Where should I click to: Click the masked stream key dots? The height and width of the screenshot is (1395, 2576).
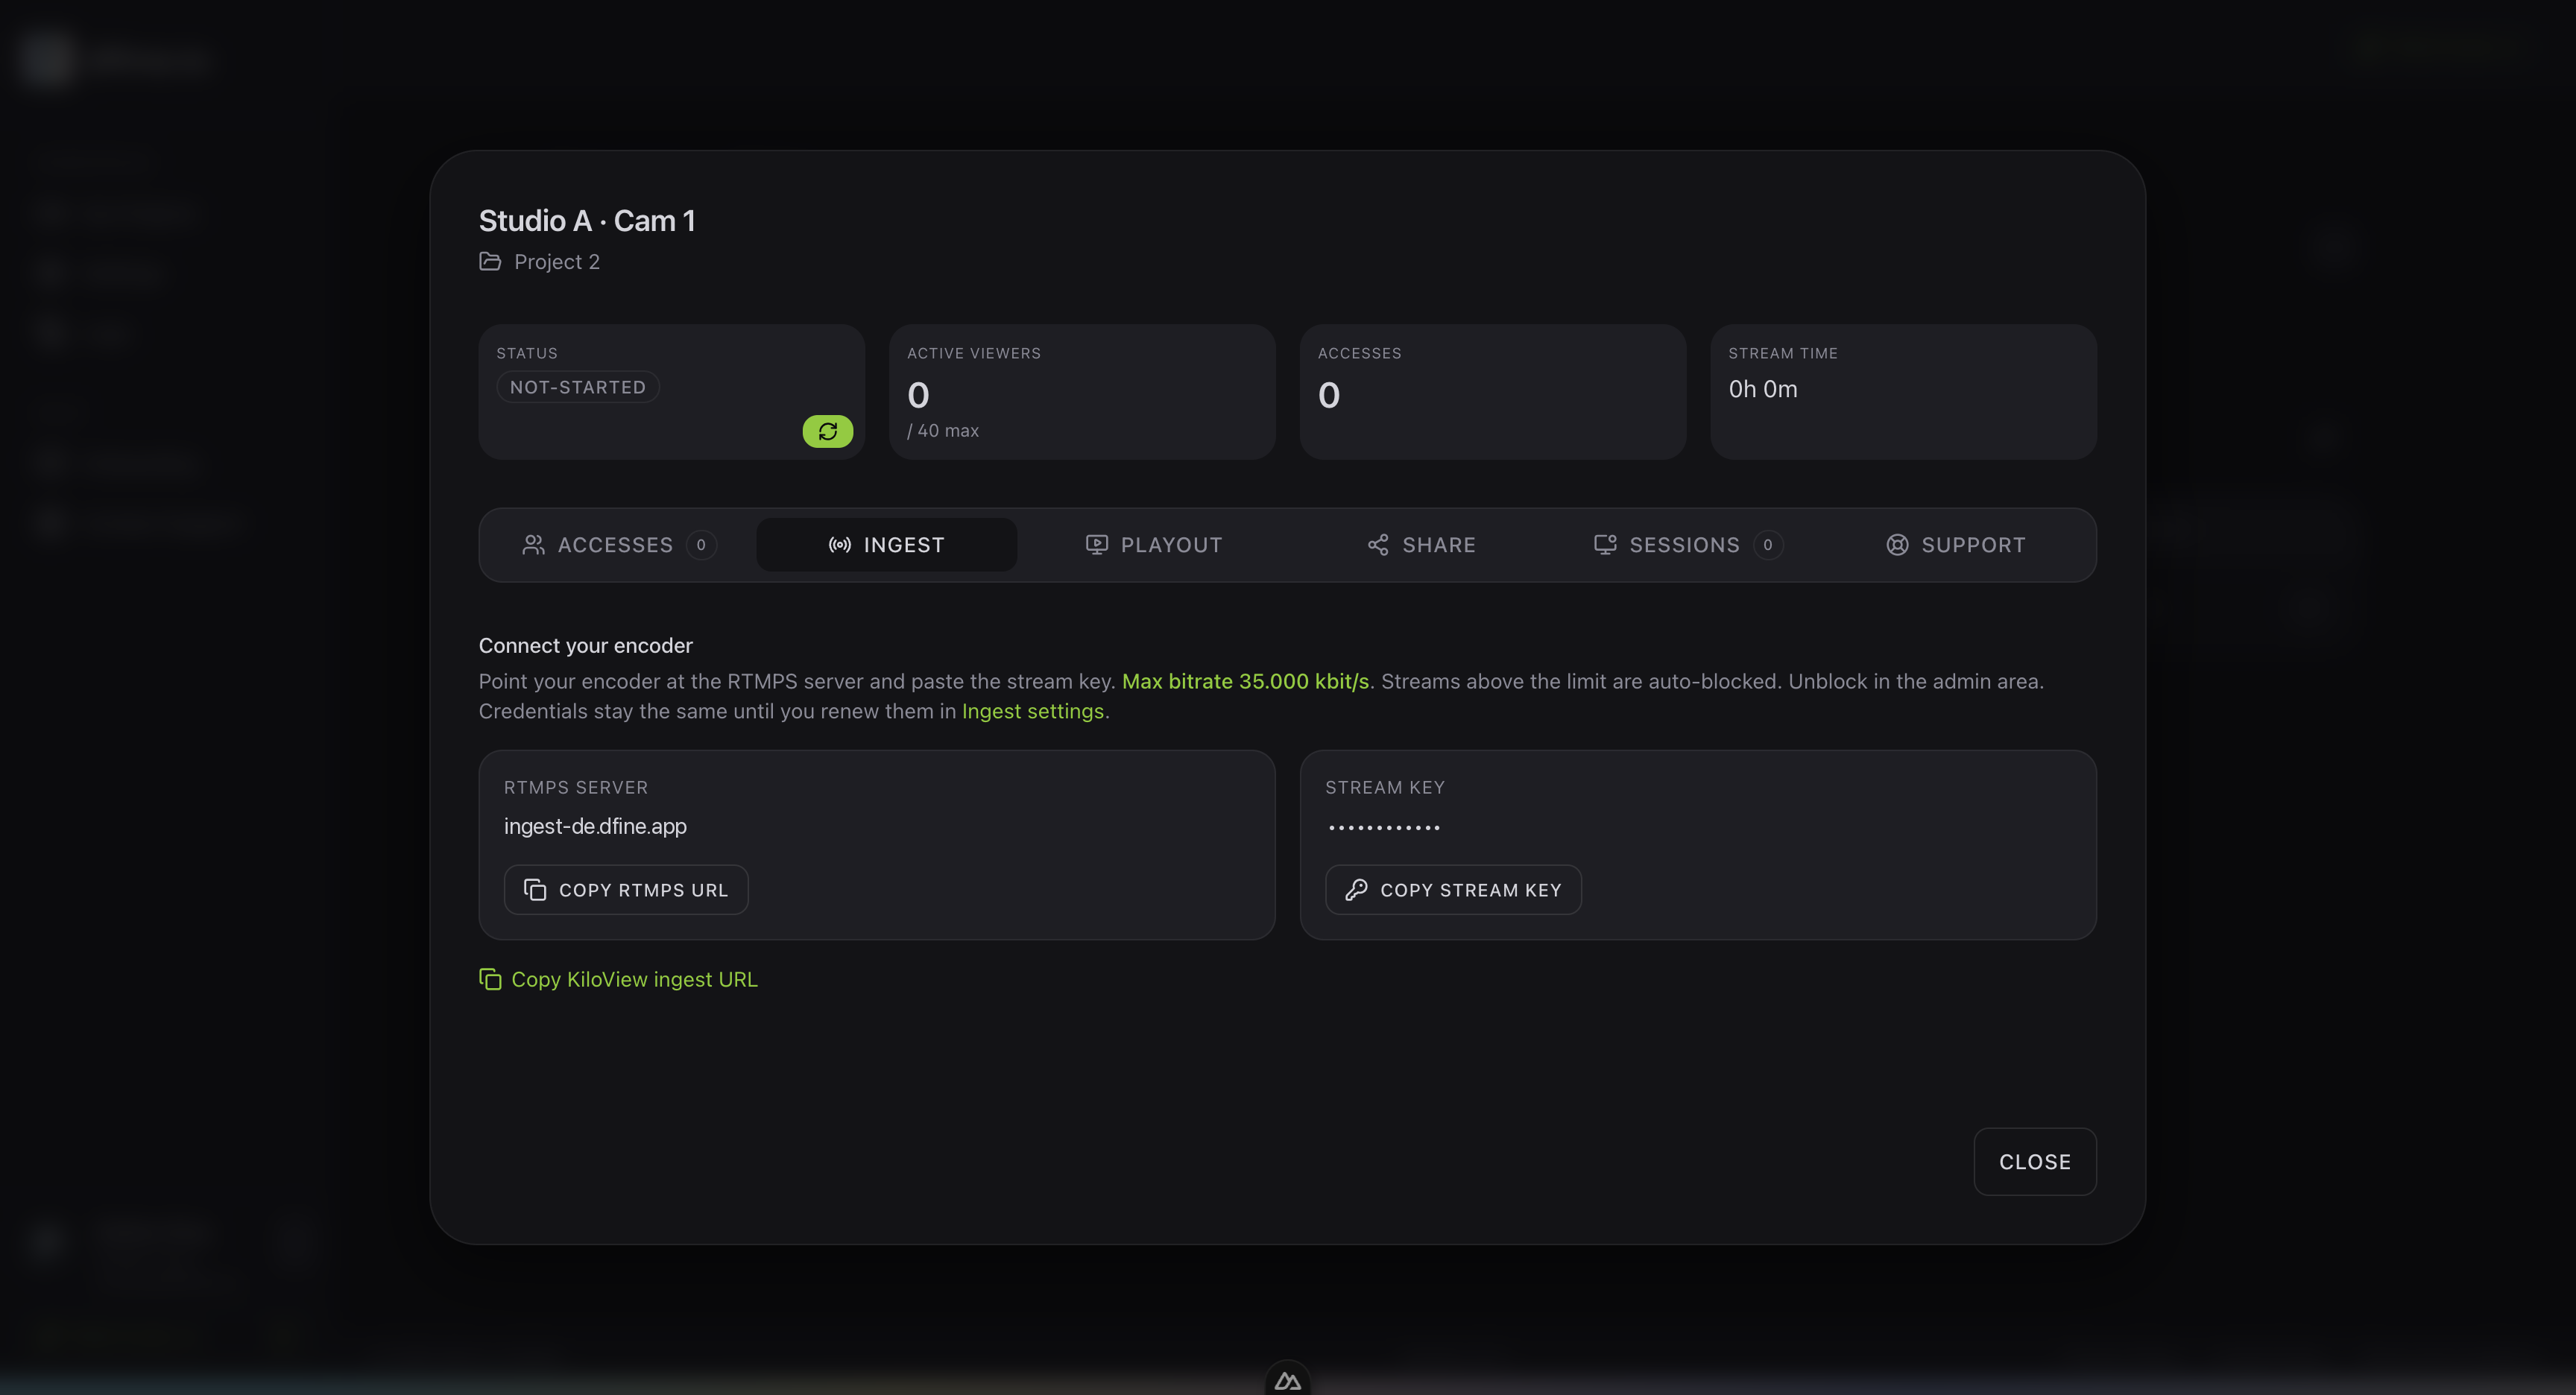[1384, 827]
